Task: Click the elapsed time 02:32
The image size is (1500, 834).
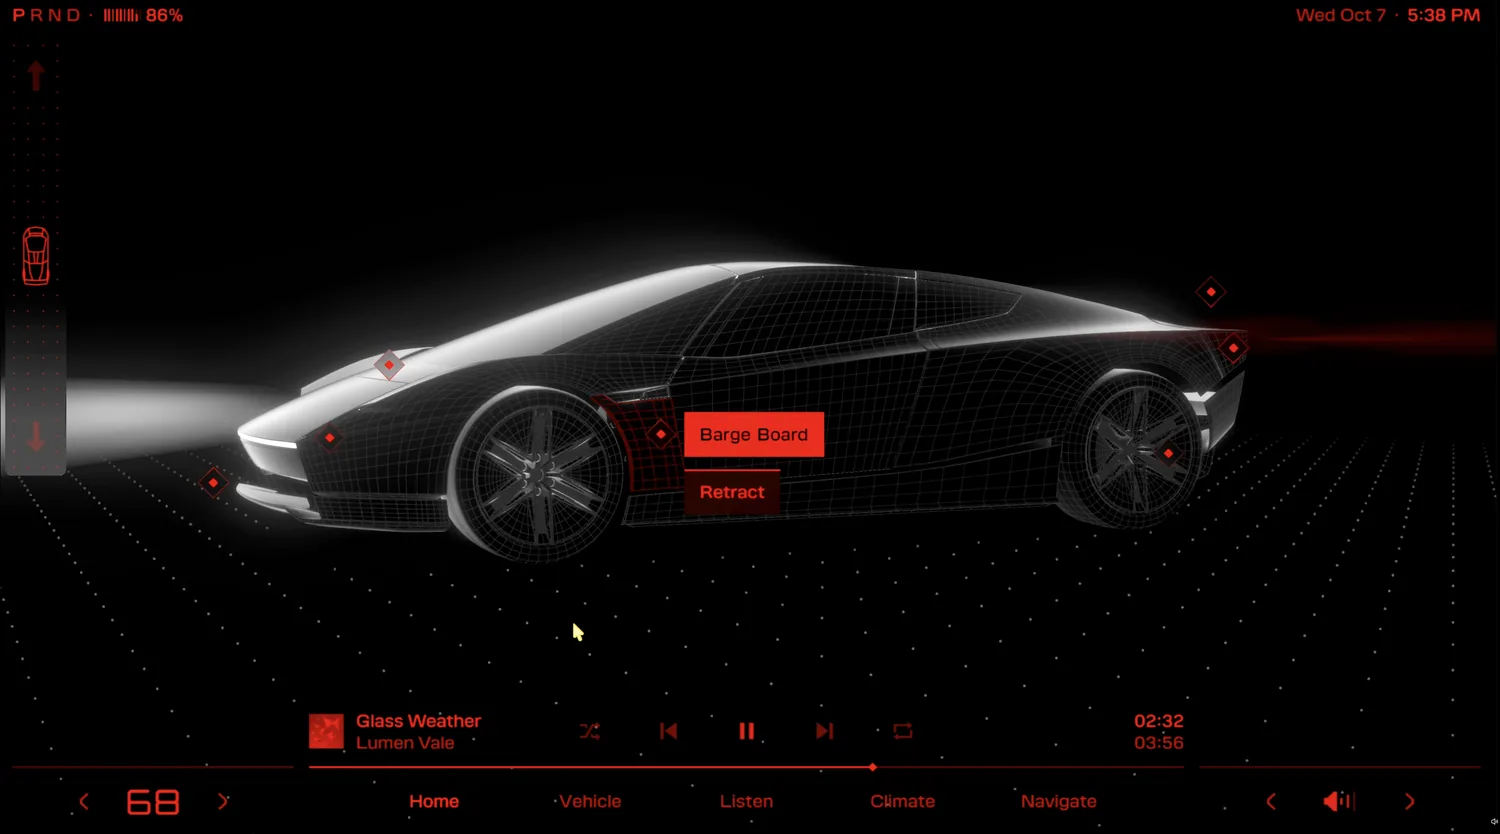Action: click(x=1159, y=721)
